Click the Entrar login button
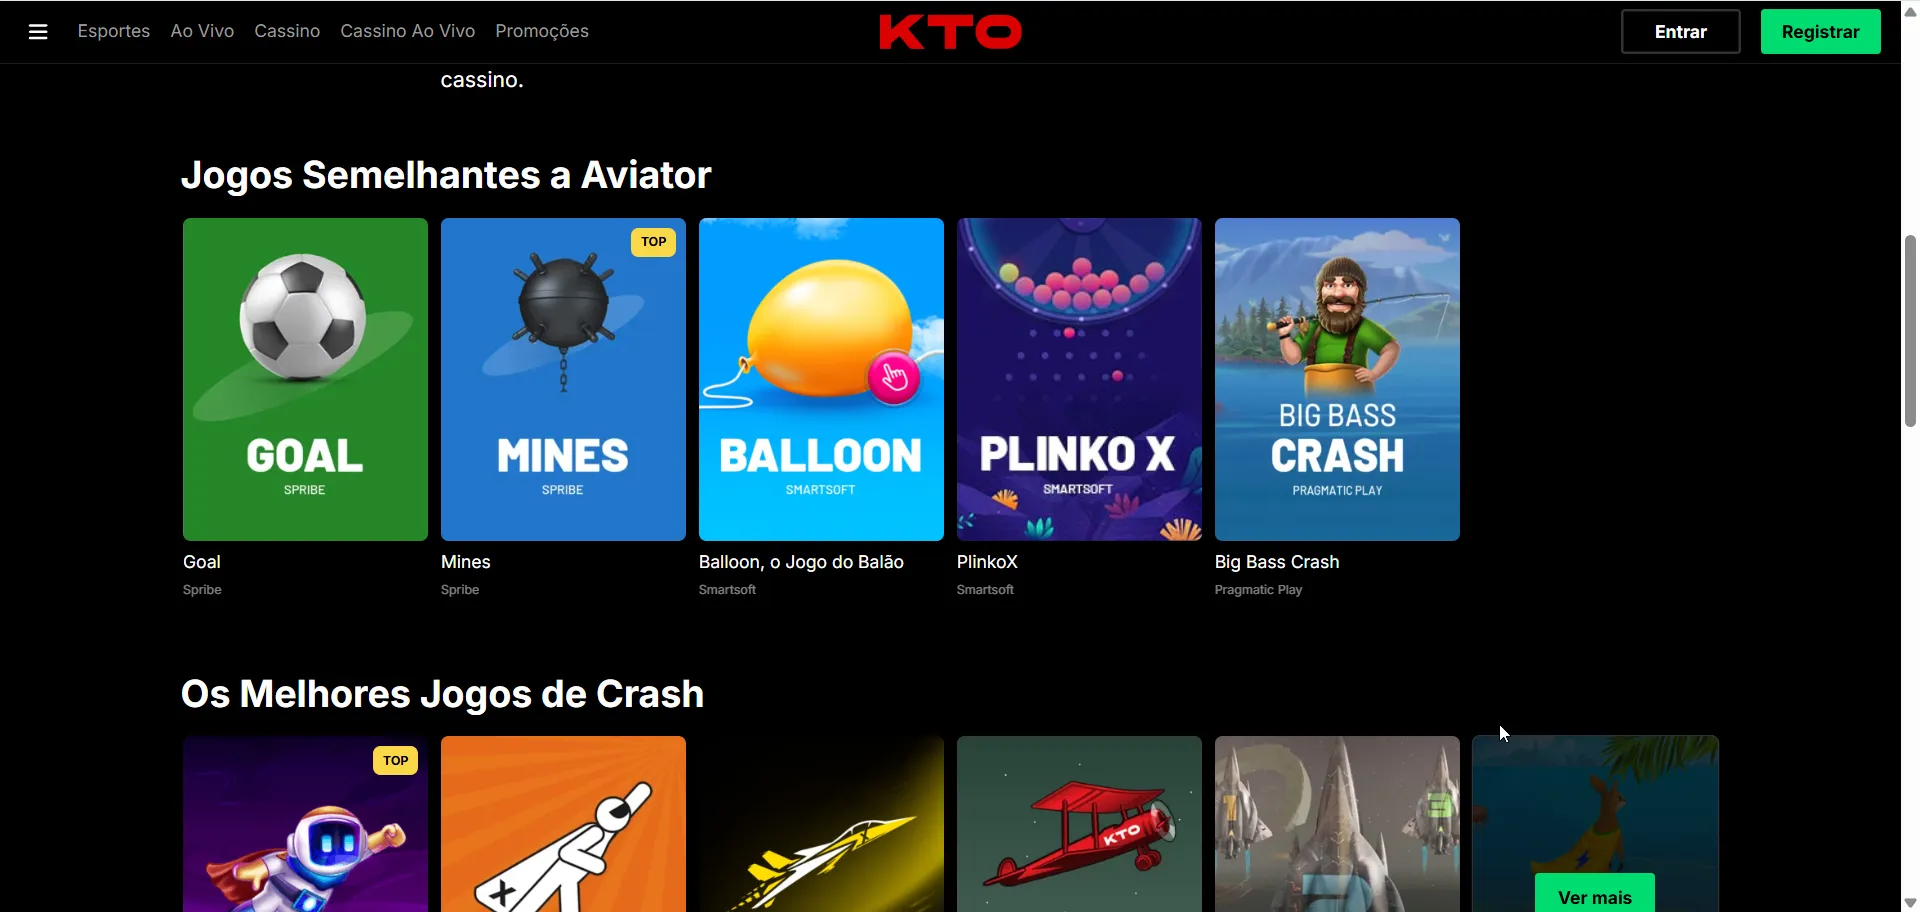 point(1680,32)
